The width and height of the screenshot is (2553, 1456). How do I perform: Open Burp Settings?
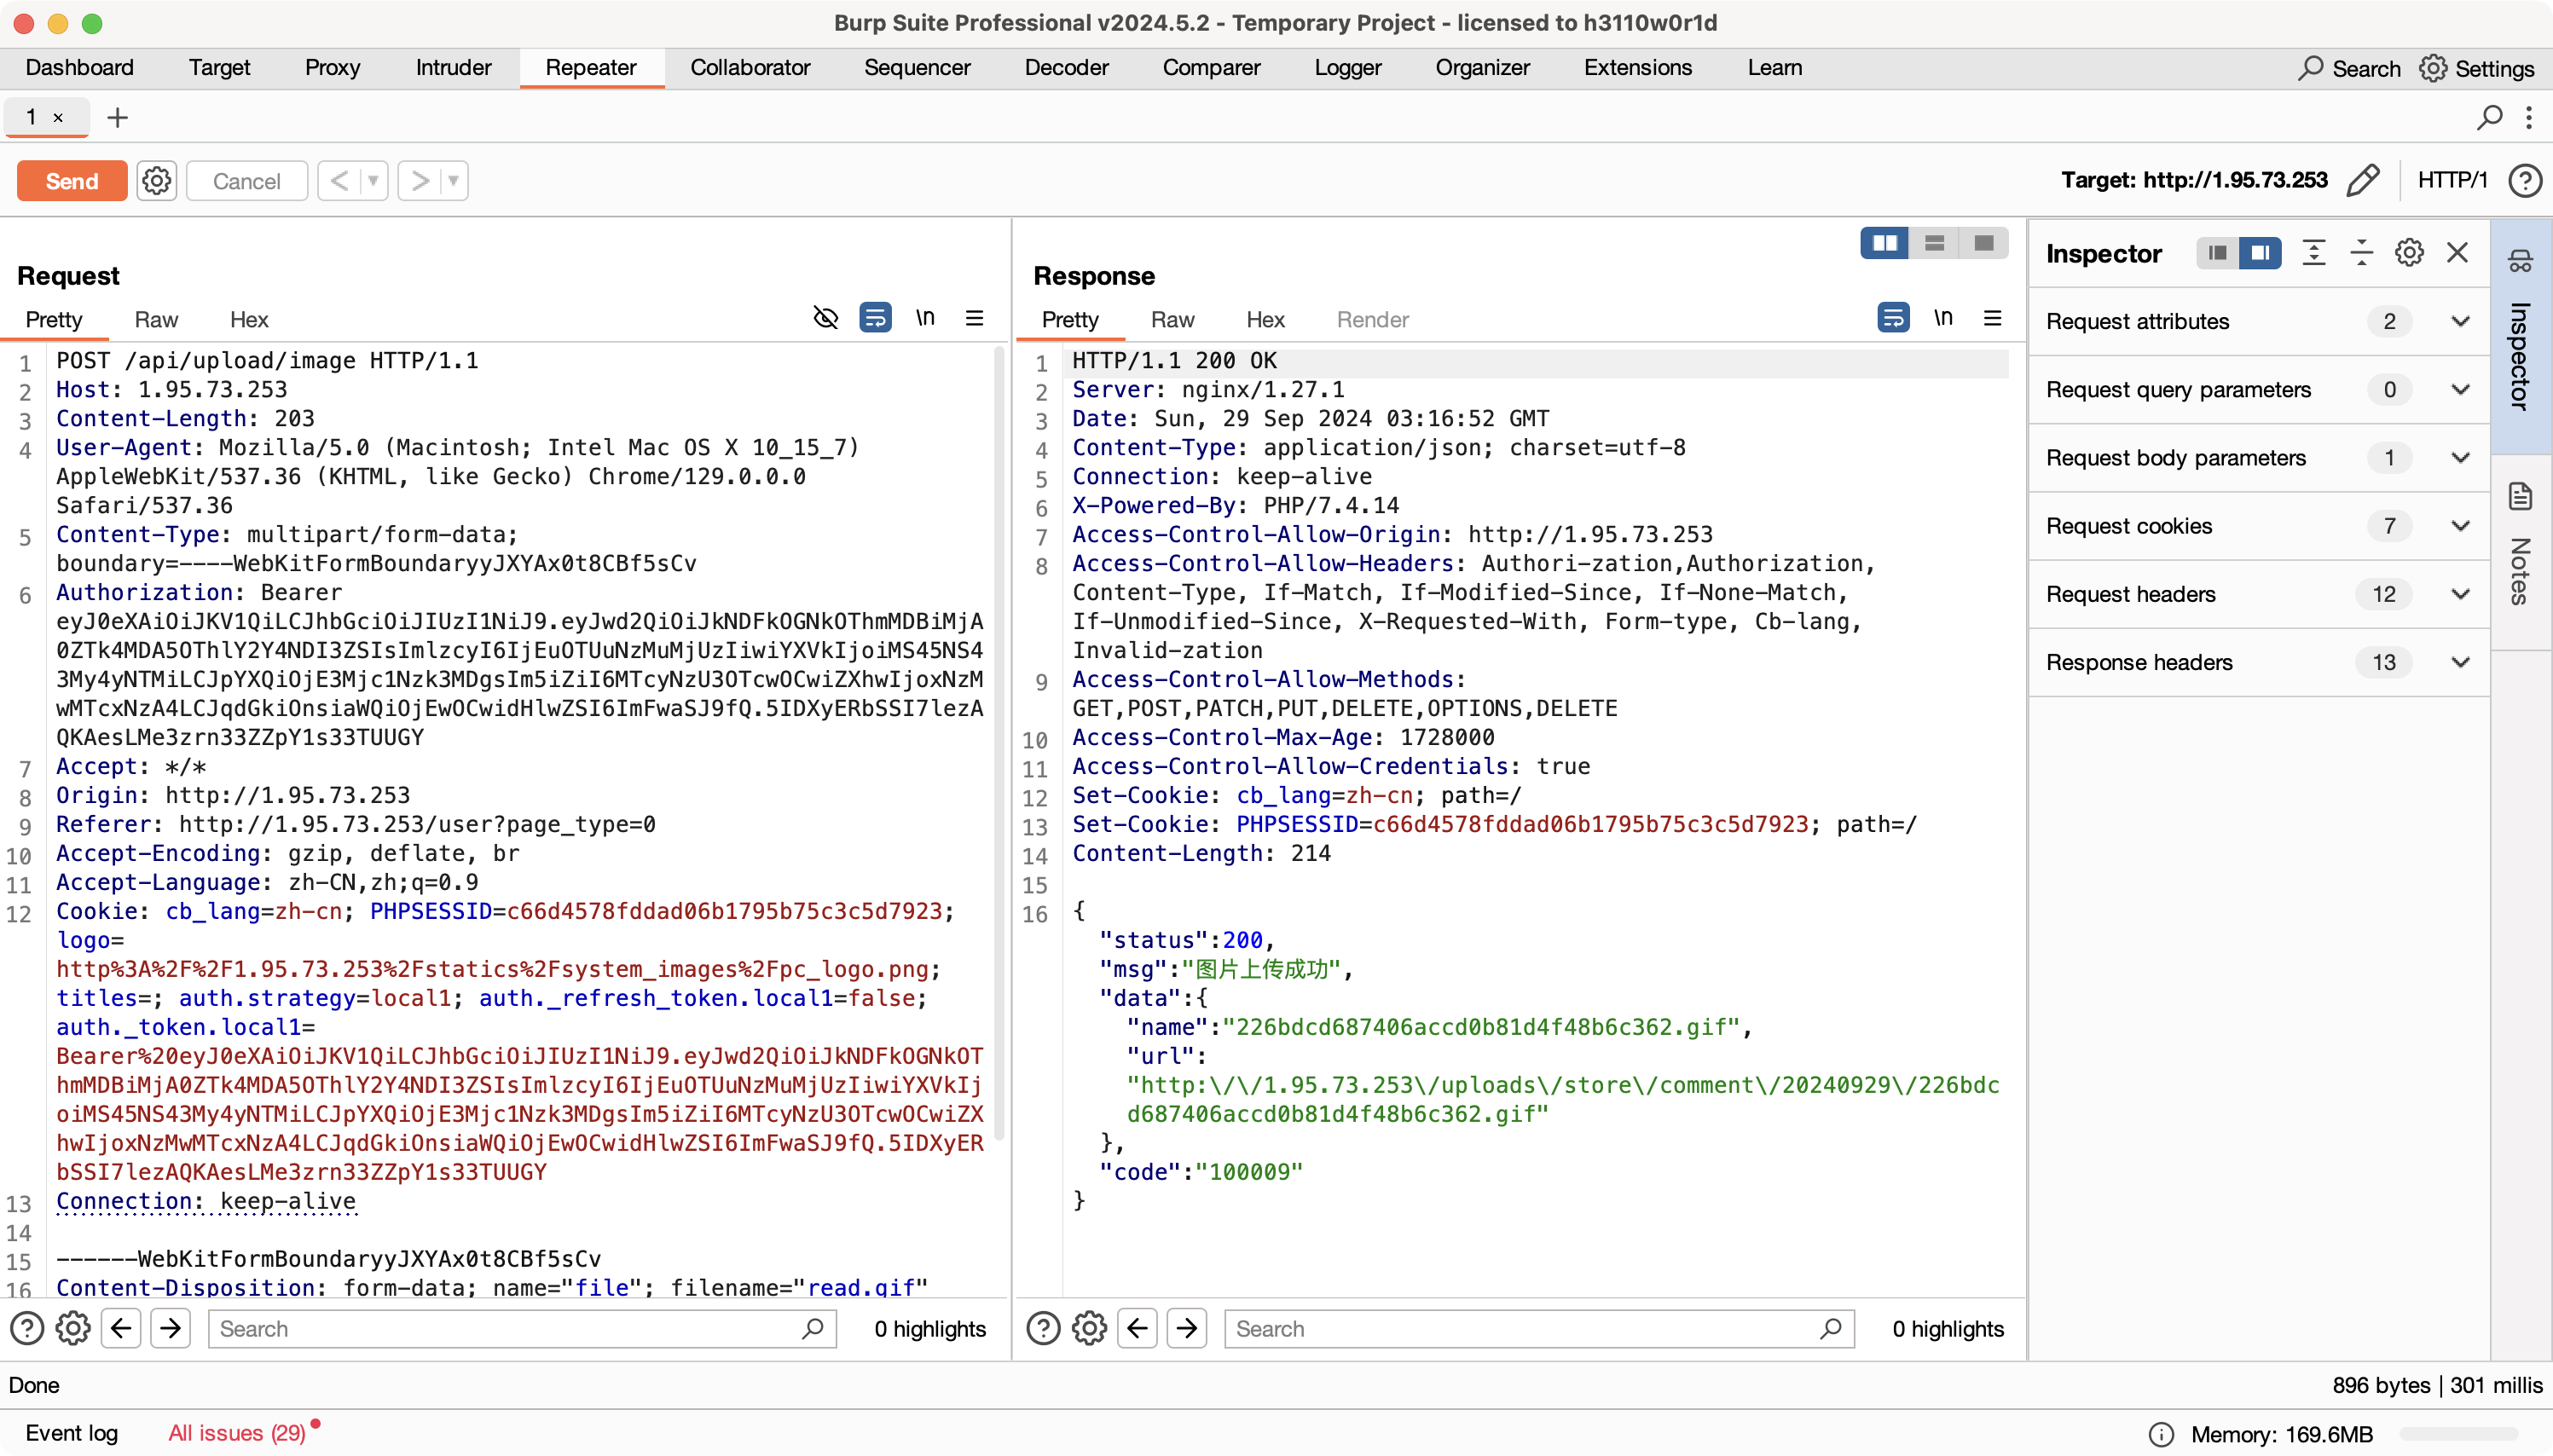[2476, 68]
